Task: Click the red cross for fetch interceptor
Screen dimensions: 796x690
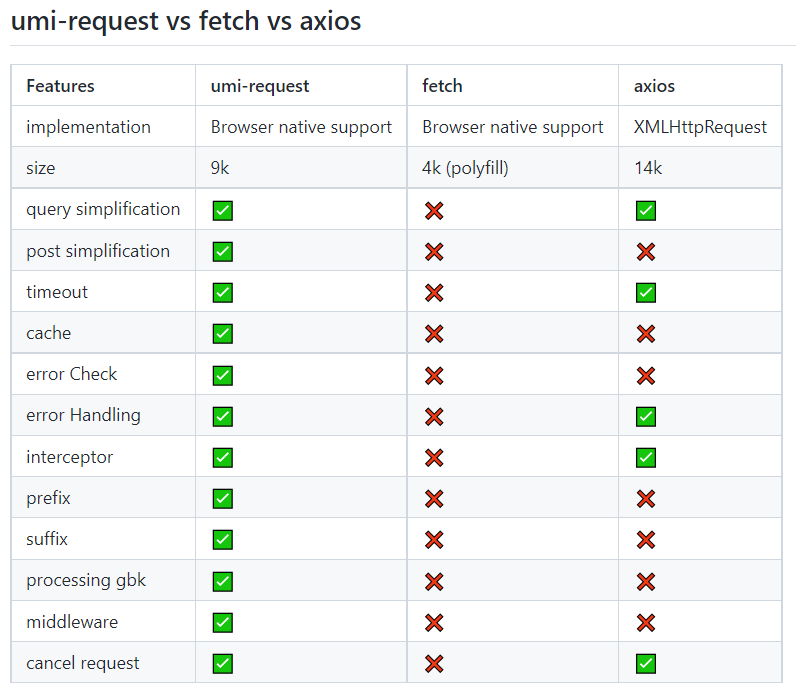Action: [434, 457]
